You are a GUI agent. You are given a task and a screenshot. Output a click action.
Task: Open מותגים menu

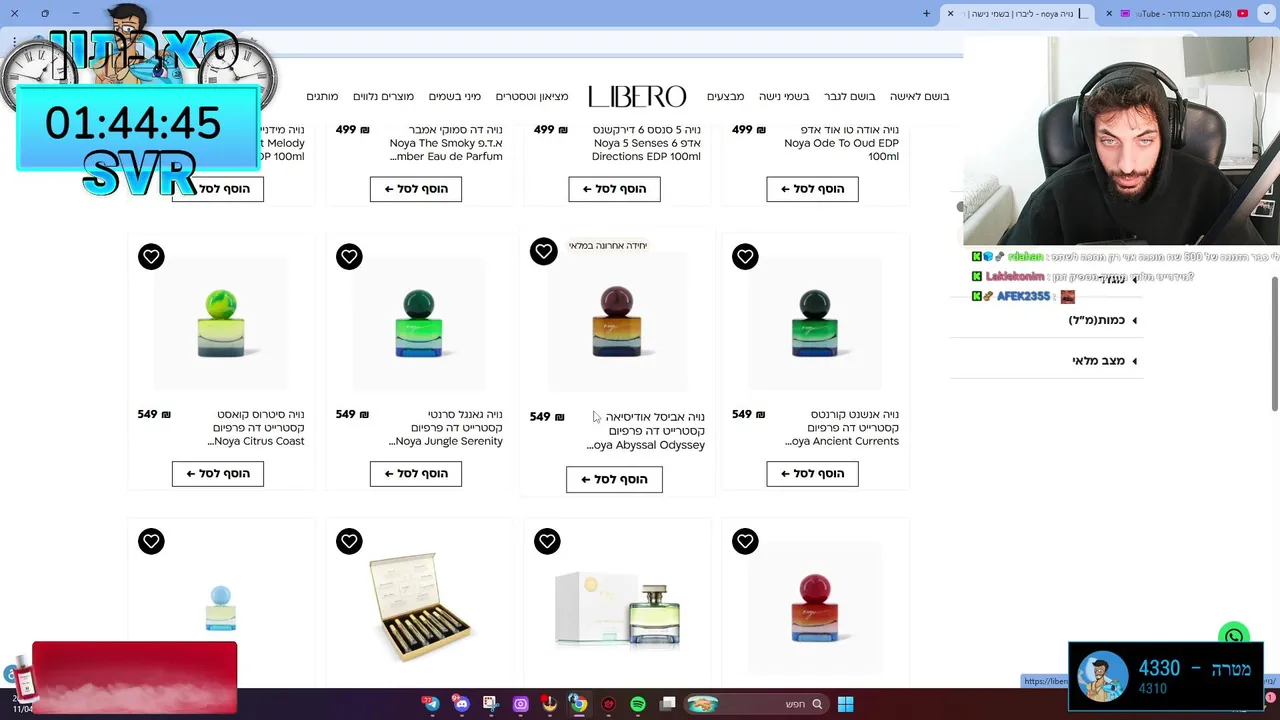click(x=322, y=96)
